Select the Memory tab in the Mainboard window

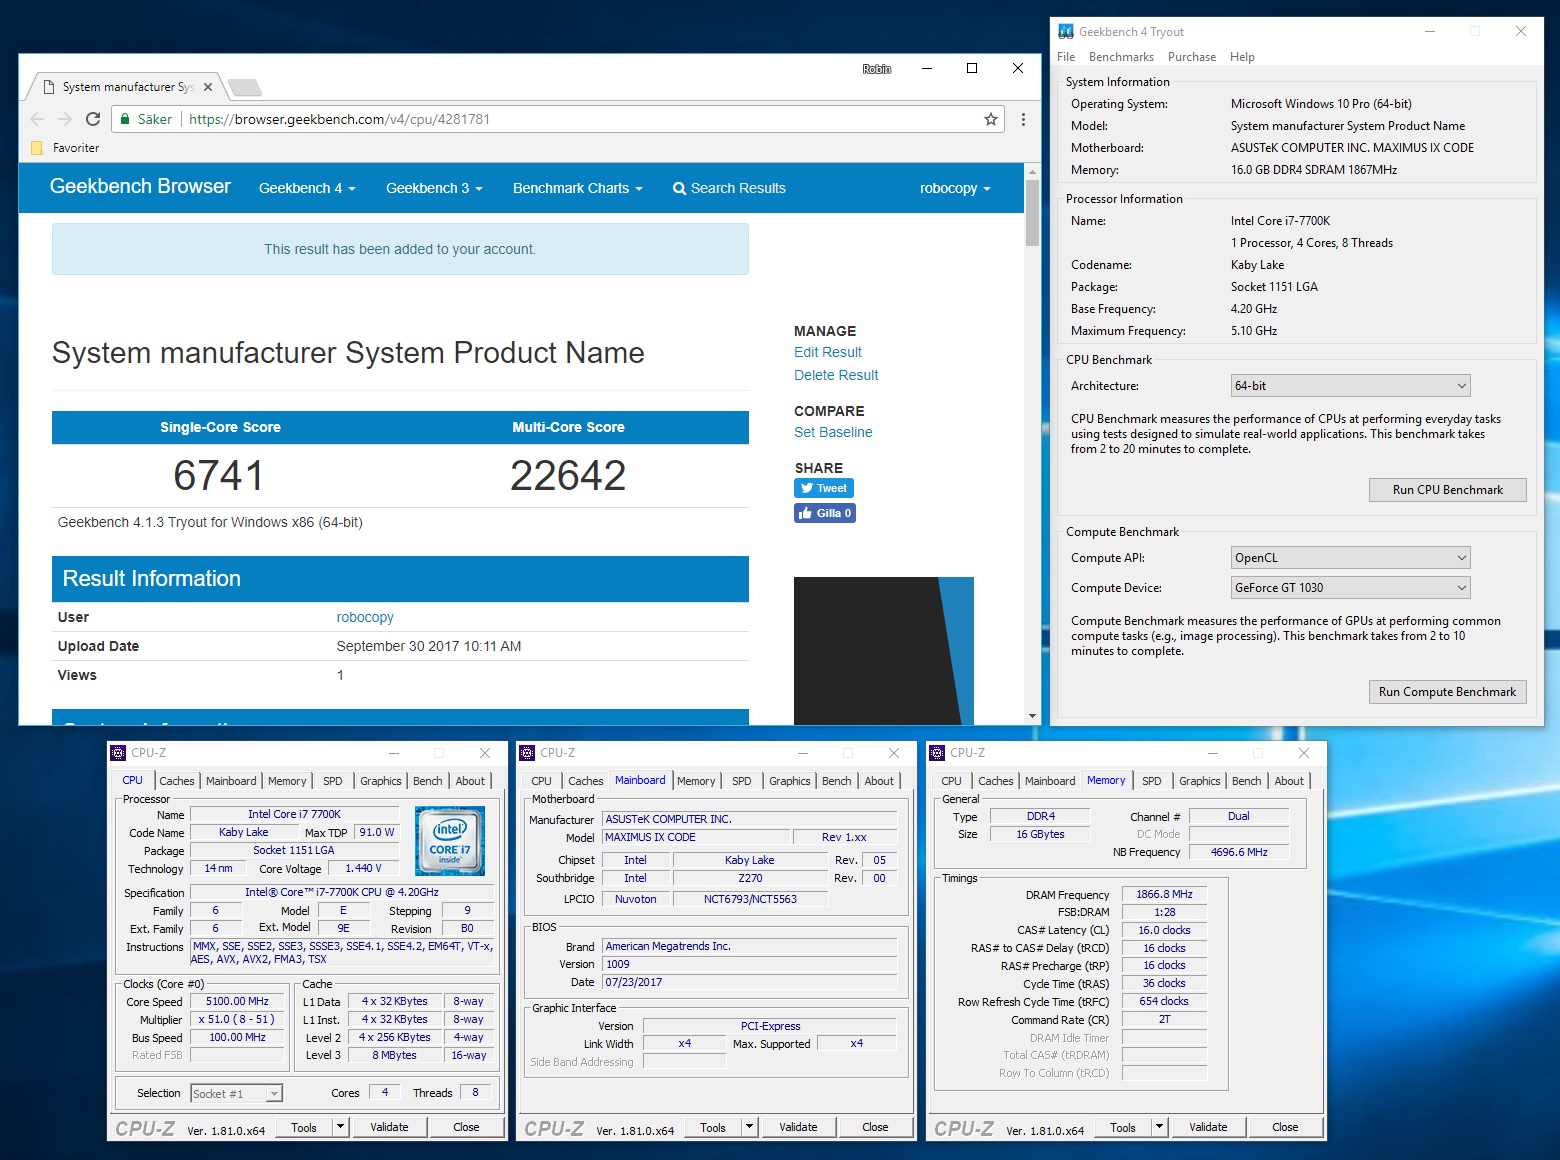(x=696, y=781)
